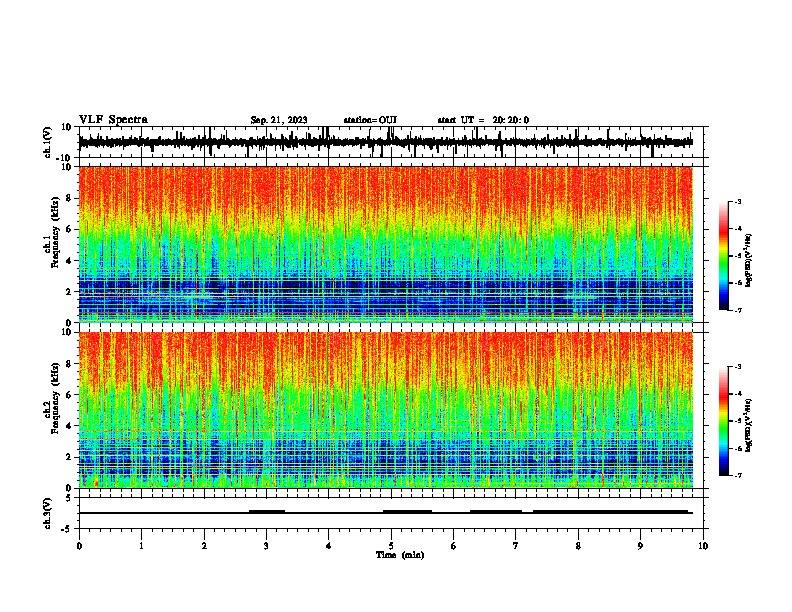Viewport: 792px width, 612px height.
Task: Click the ch.1 spectrogram color bar
Action: (723, 256)
